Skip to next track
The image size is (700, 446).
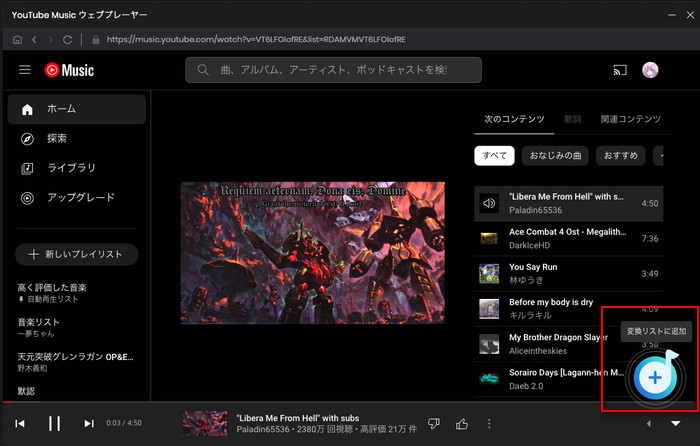(x=89, y=423)
